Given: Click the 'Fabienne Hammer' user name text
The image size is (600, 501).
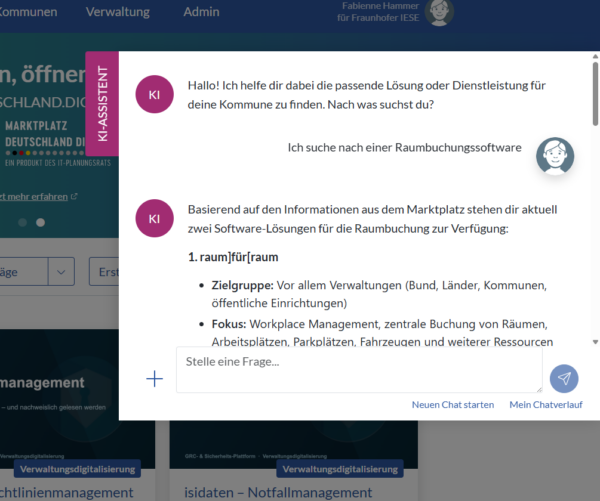Looking at the screenshot, I should [x=380, y=6].
